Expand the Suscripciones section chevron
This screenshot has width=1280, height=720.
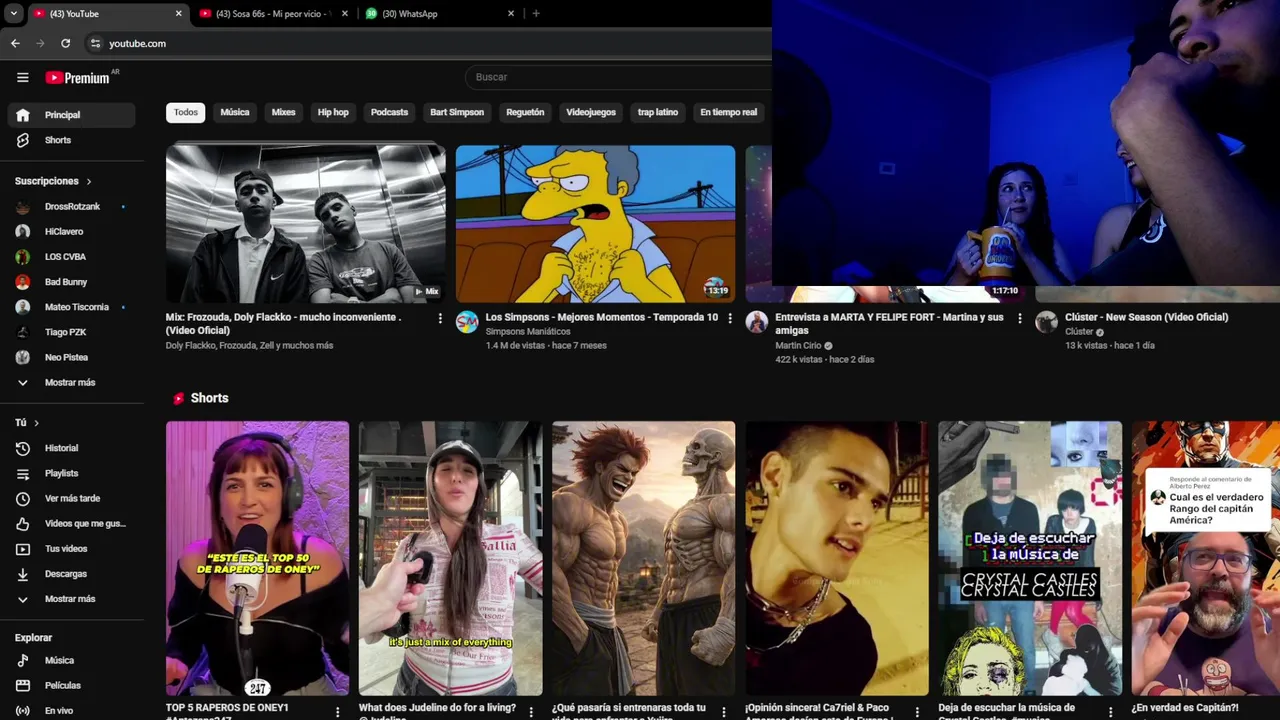click(89, 181)
